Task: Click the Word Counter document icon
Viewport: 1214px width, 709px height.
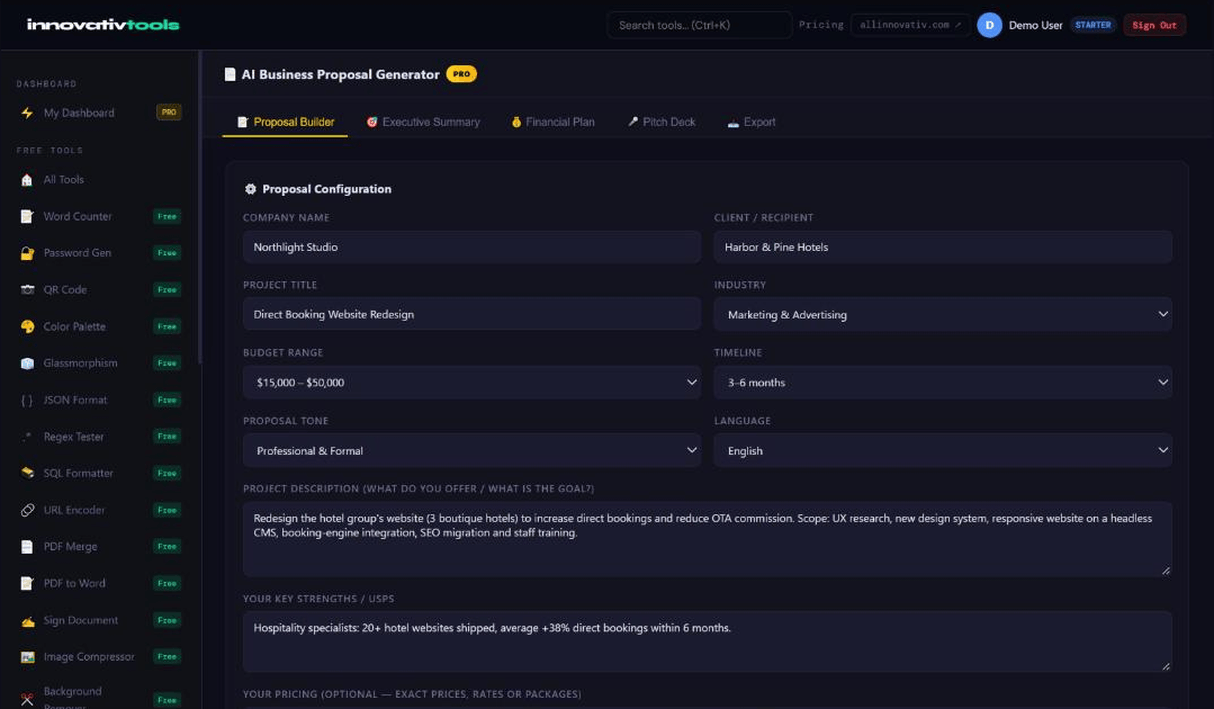Action: point(27,216)
